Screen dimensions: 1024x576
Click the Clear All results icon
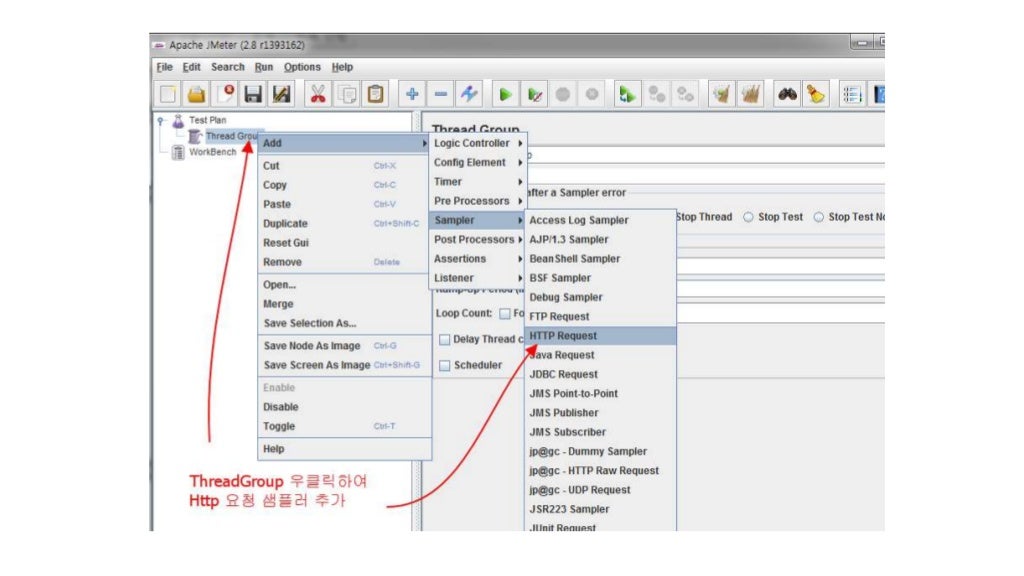tap(750, 95)
